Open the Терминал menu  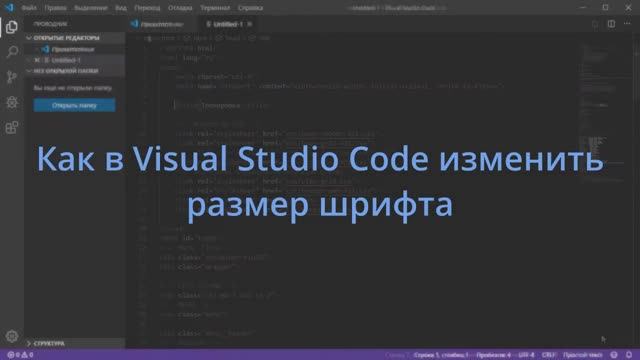point(215,8)
